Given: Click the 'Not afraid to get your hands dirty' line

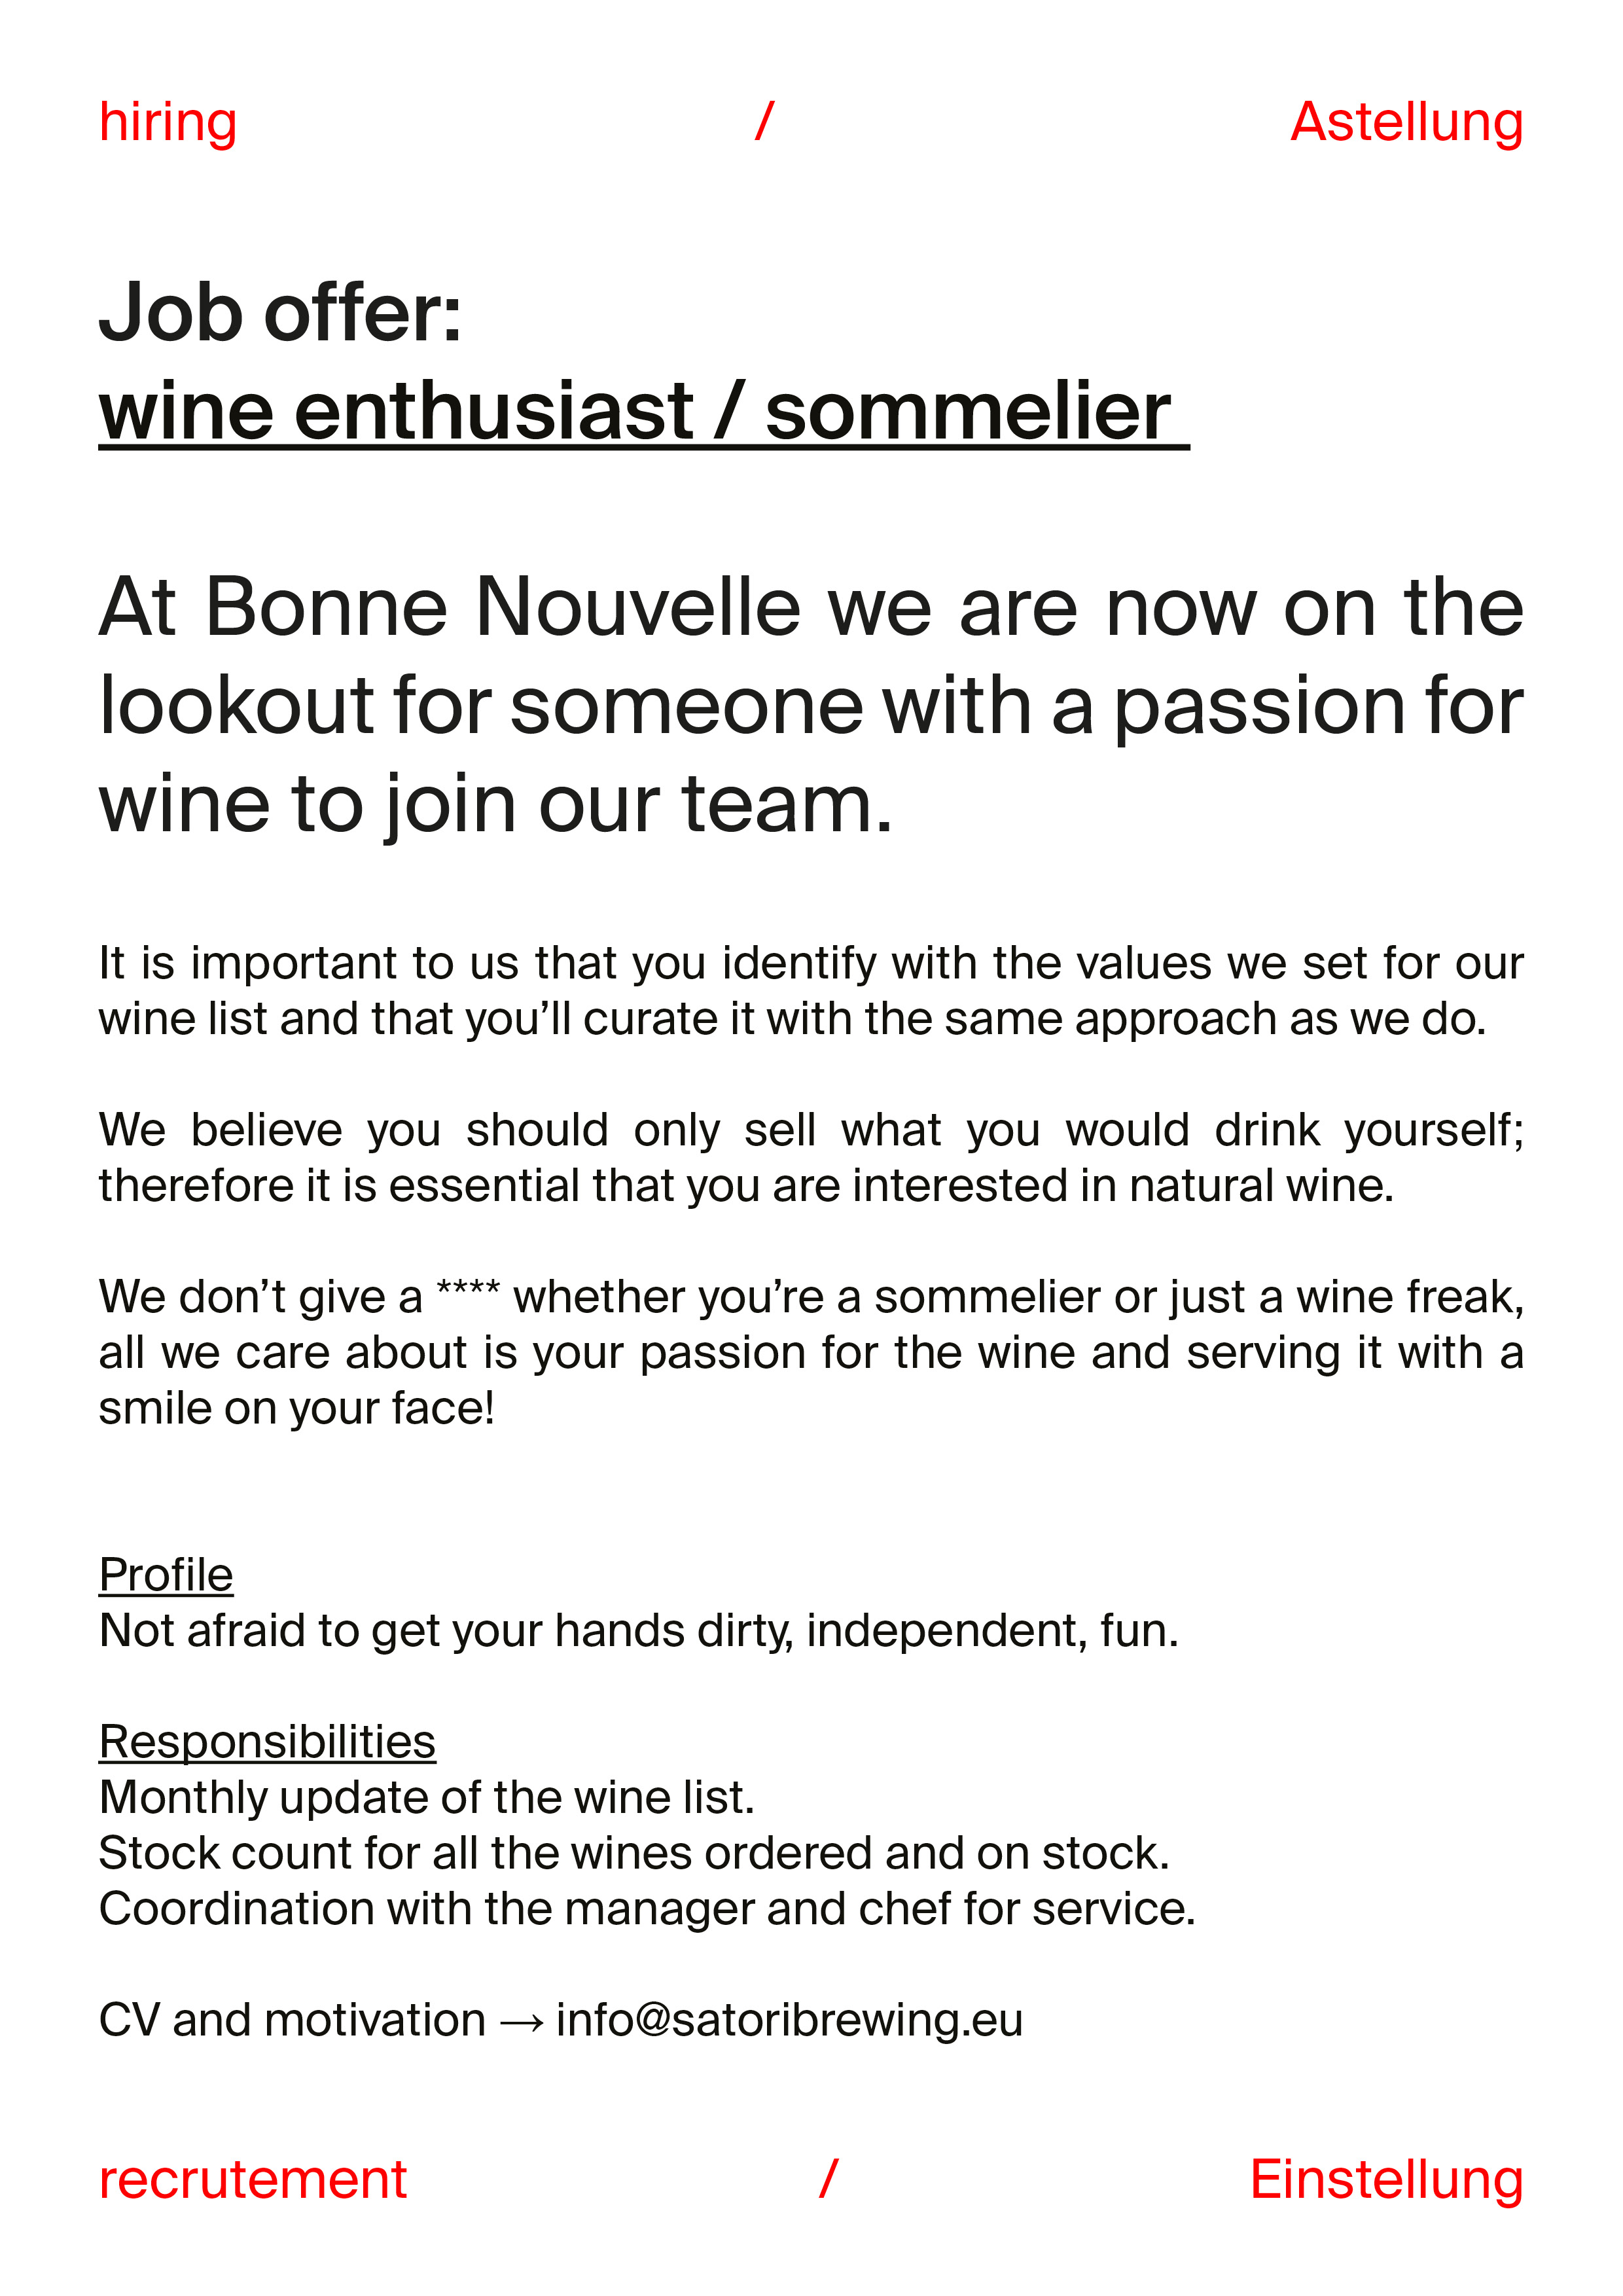Looking at the screenshot, I should [639, 1631].
